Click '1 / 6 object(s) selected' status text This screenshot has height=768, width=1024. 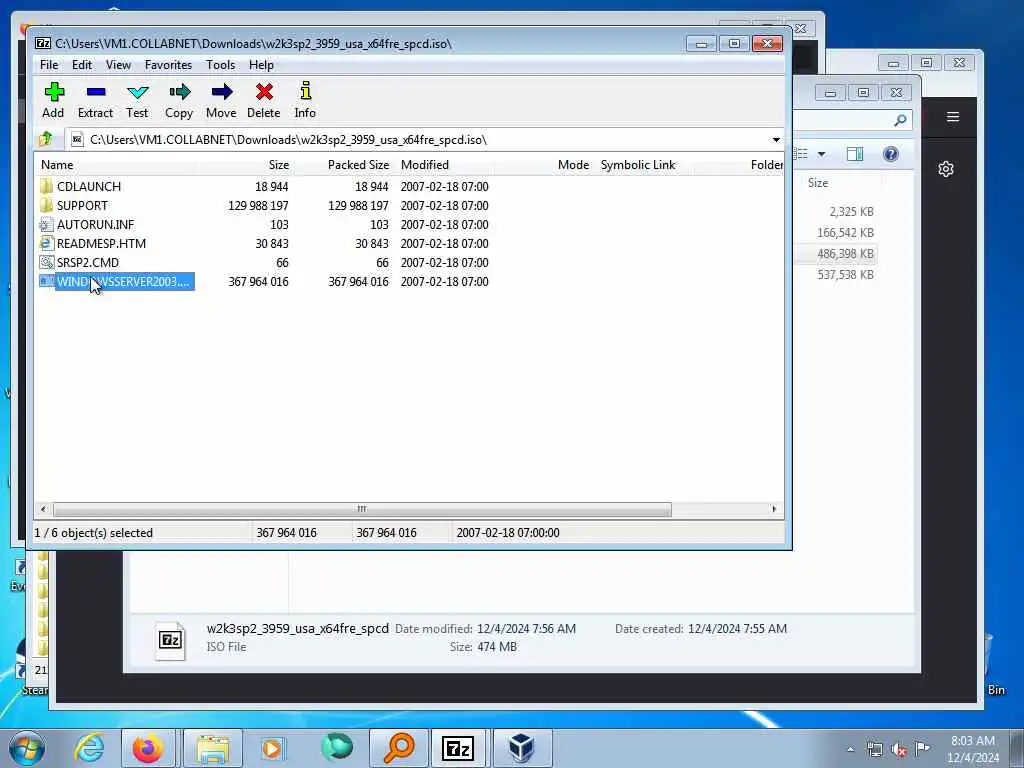tap(93, 533)
